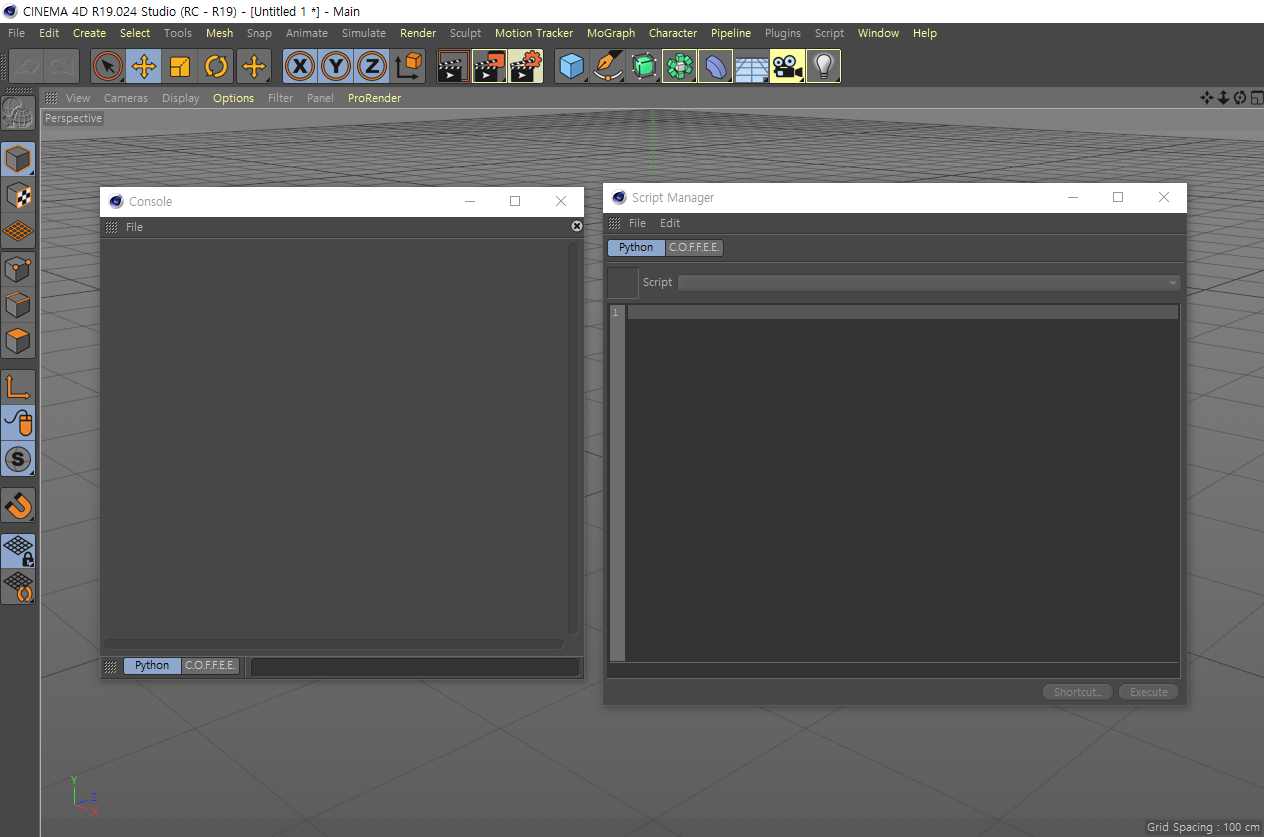Add a Camera object
The width and height of the screenshot is (1264, 837).
coord(787,67)
